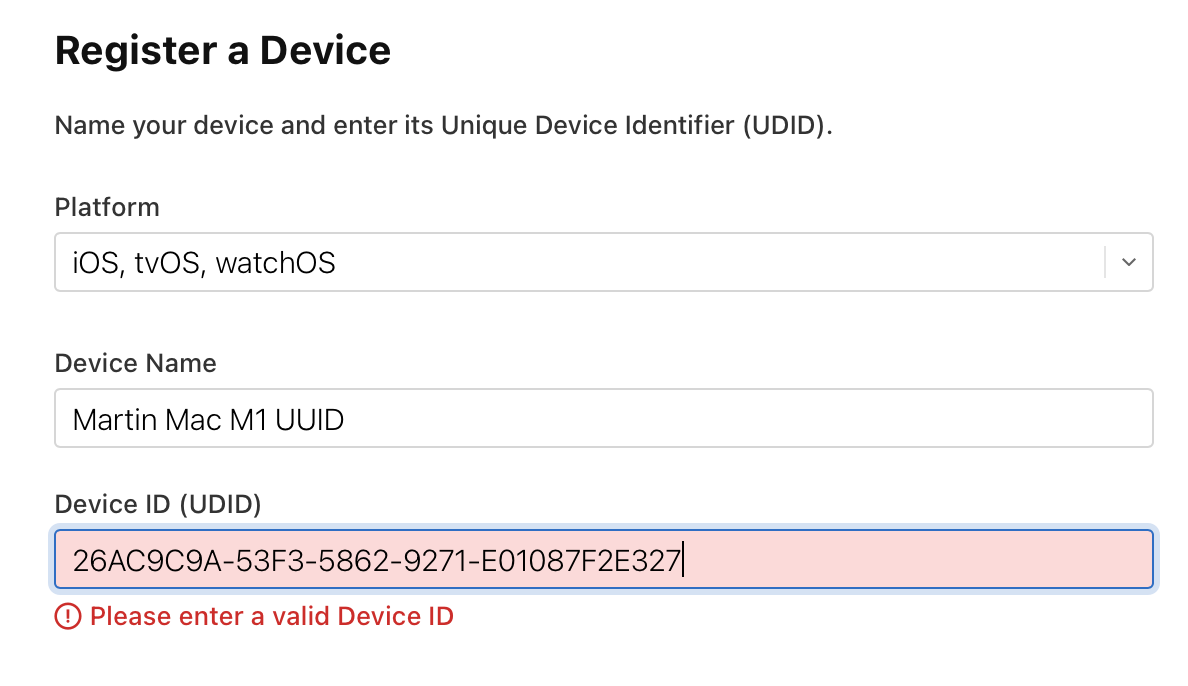
Task: Click the Register a Device heading
Action: point(222,50)
